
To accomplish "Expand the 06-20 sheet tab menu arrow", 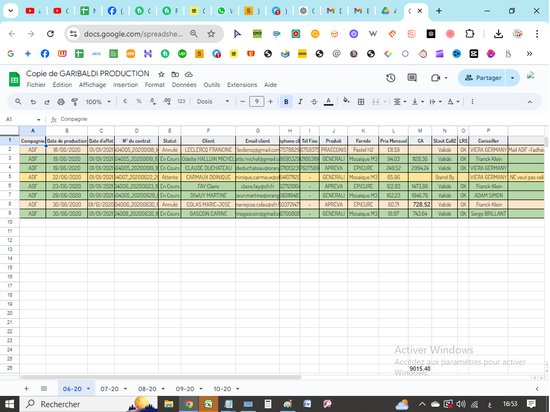I will tap(88, 389).
